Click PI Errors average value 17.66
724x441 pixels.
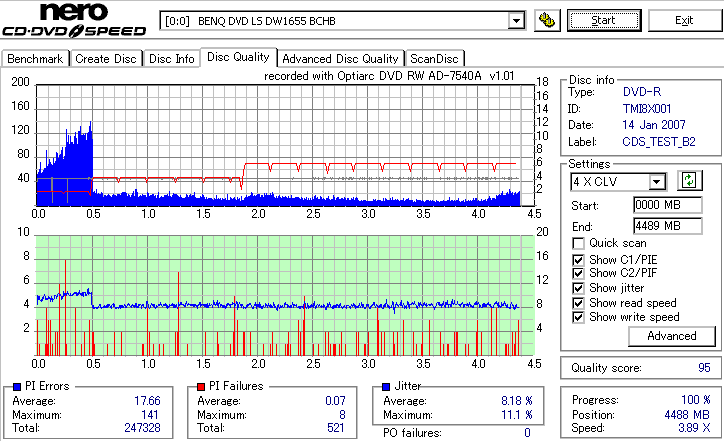point(147,401)
